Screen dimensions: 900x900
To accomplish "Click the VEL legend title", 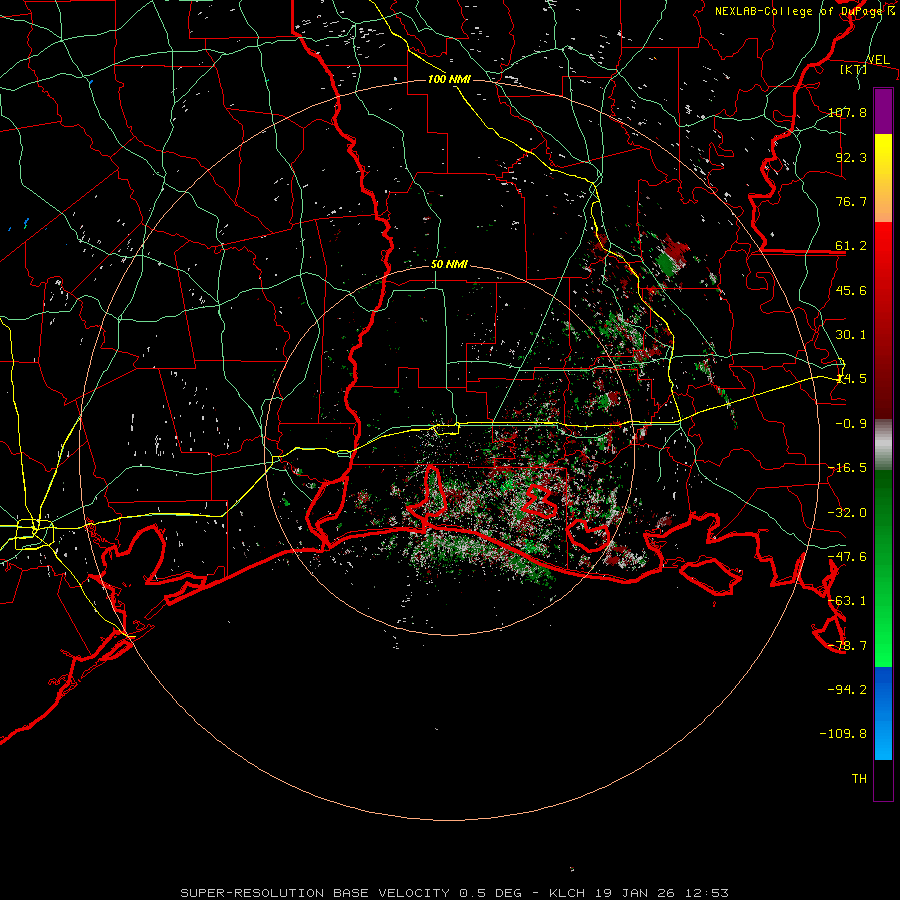I will [x=878, y=59].
